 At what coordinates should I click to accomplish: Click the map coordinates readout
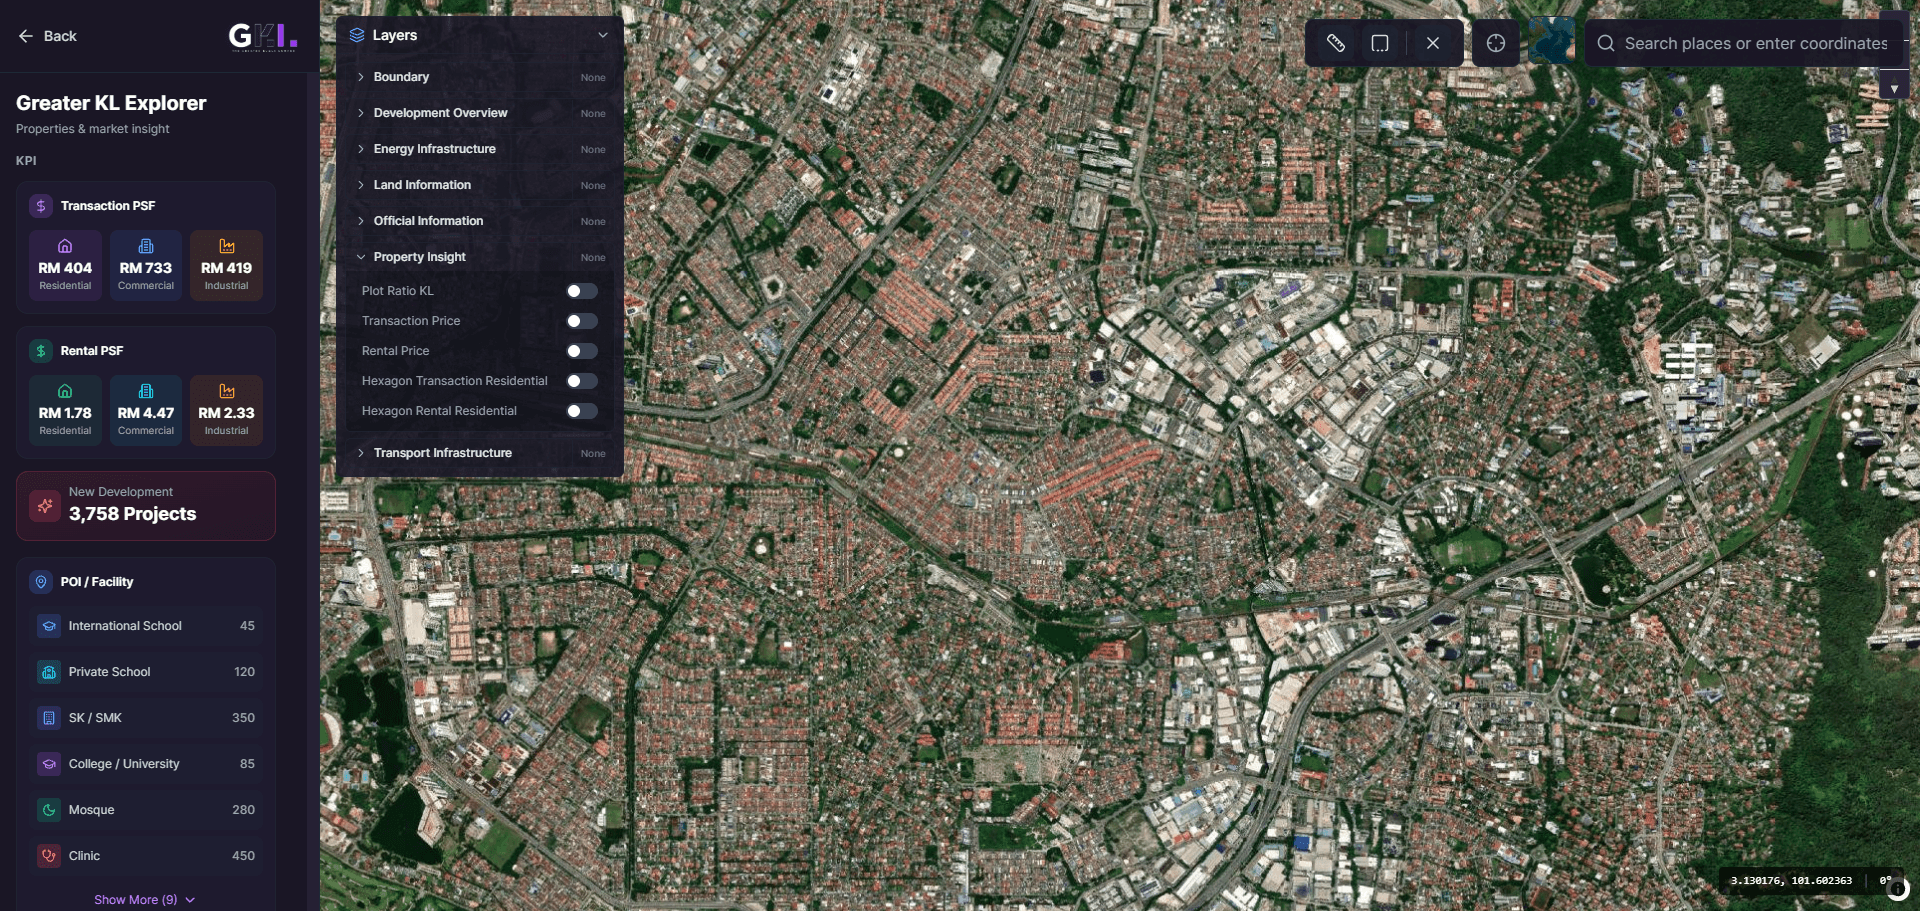tap(1791, 881)
